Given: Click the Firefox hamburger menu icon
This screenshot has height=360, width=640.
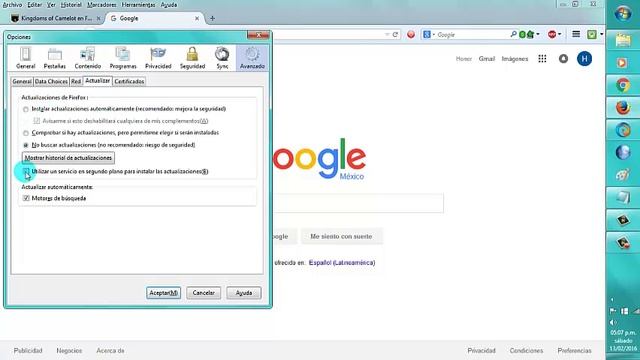Looking at the screenshot, I should pyautogui.click(x=576, y=34).
